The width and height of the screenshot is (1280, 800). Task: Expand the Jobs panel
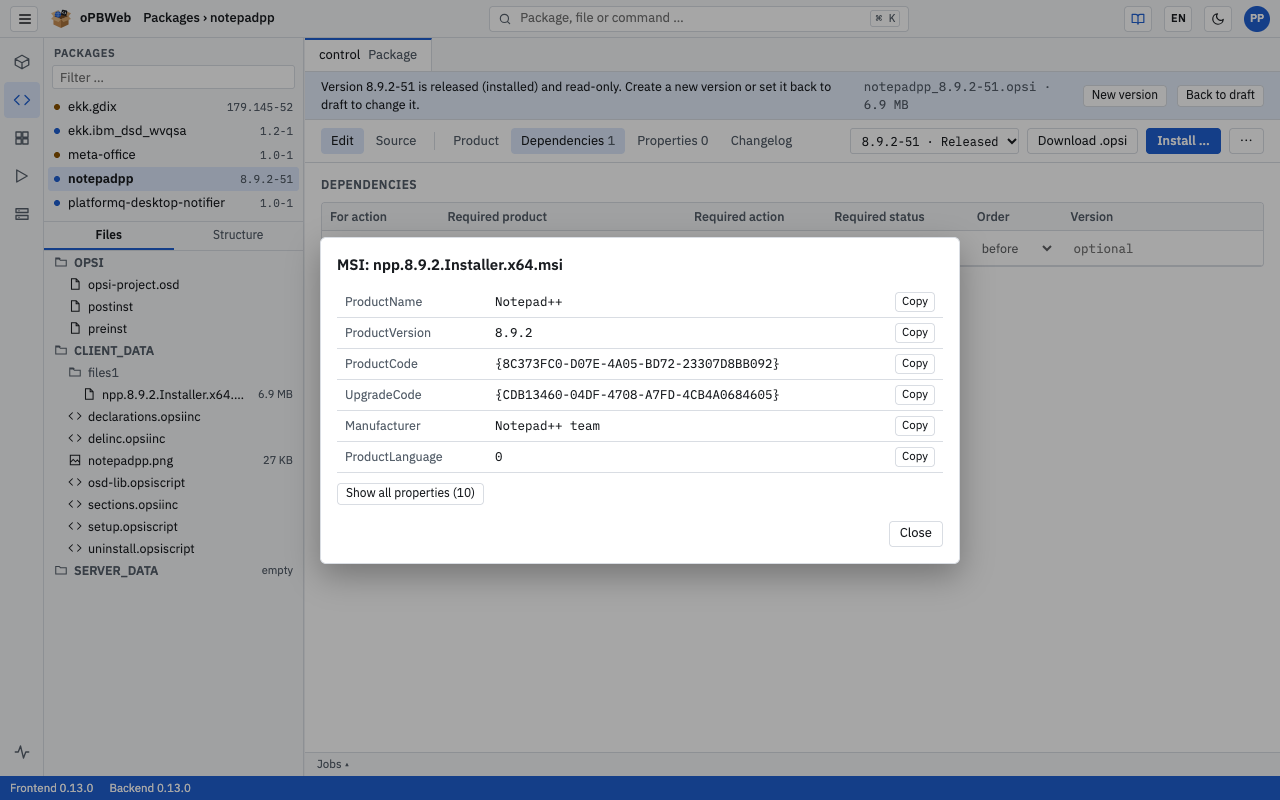(x=333, y=764)
